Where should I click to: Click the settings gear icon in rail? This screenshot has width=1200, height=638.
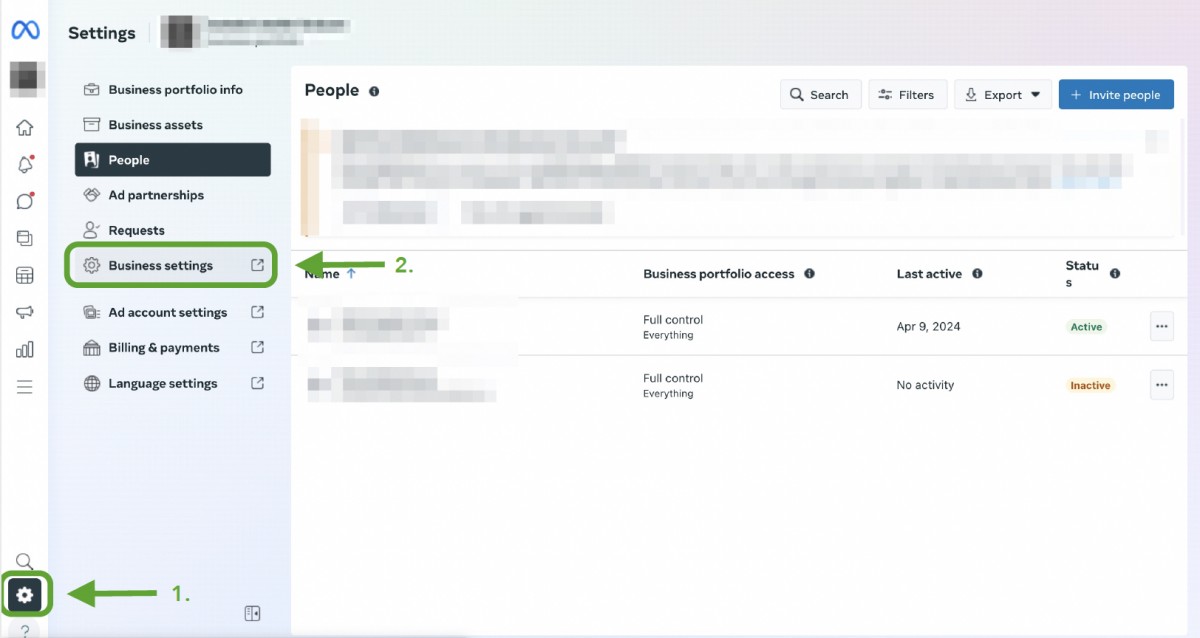click(x=25, y=595)
